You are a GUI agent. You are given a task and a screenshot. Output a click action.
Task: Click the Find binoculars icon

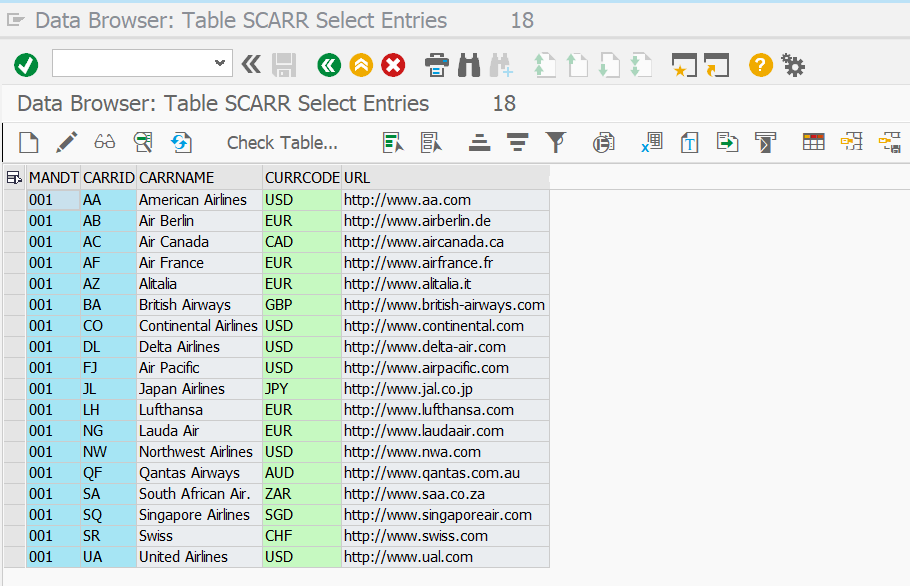[469, 65]
